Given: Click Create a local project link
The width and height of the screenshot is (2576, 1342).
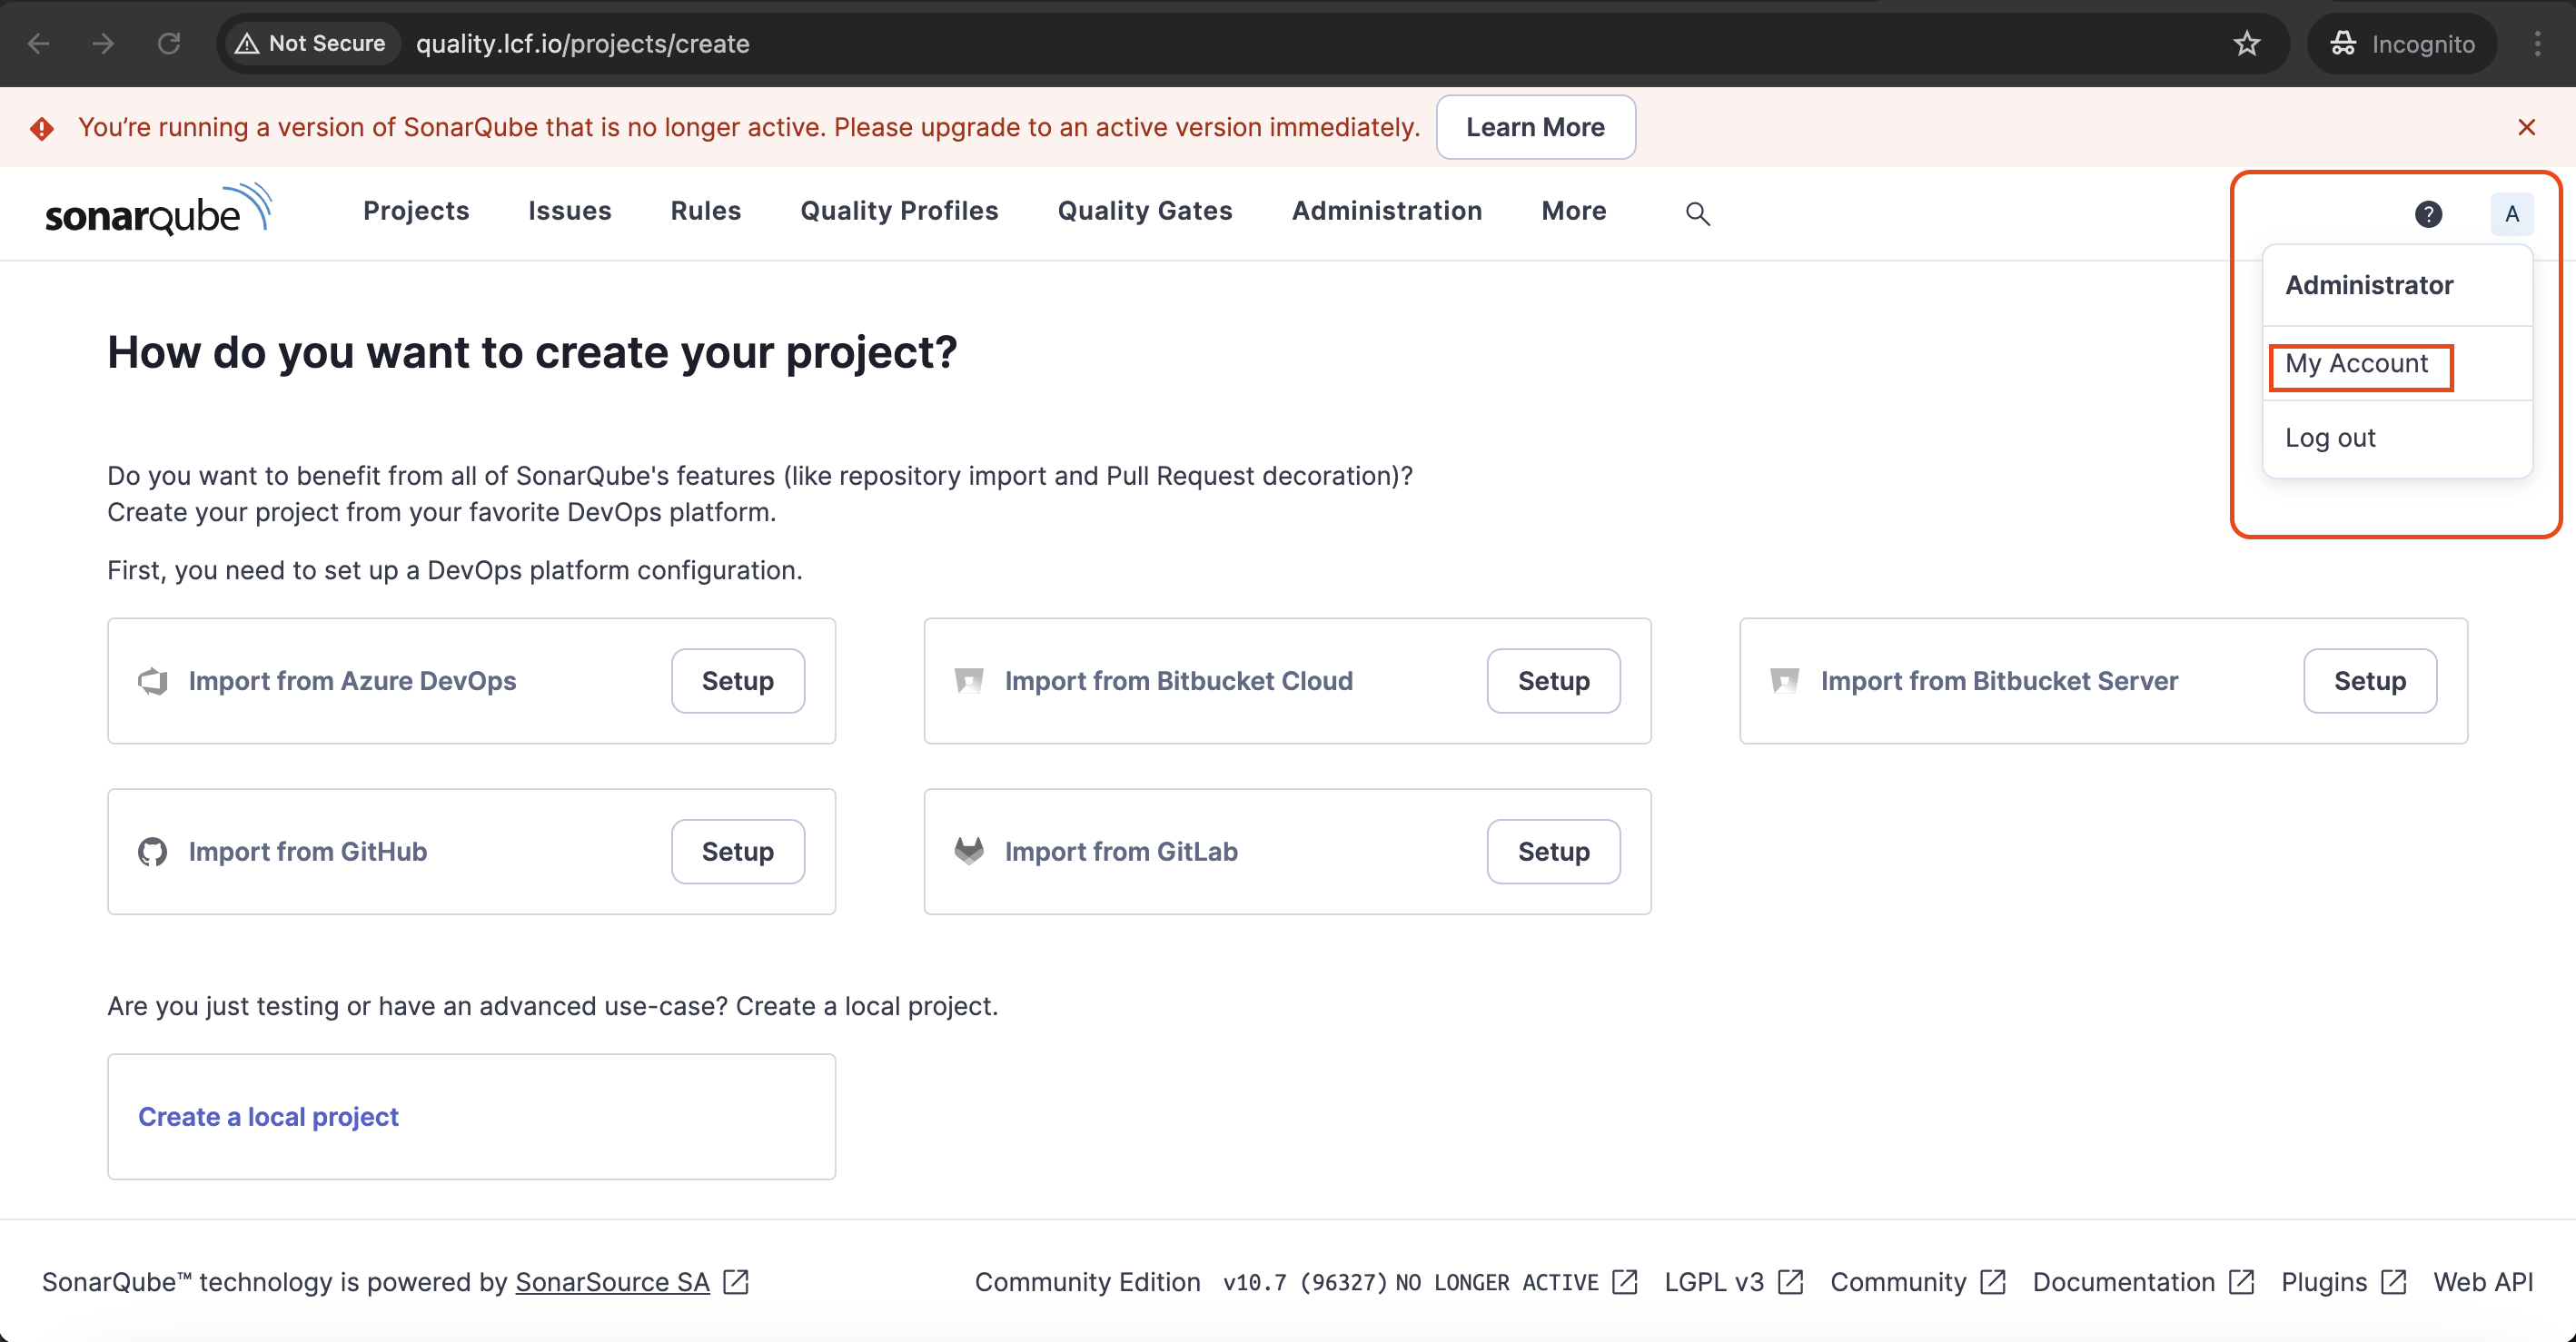Looking at the screenshot, I should tap(268, 1116).
